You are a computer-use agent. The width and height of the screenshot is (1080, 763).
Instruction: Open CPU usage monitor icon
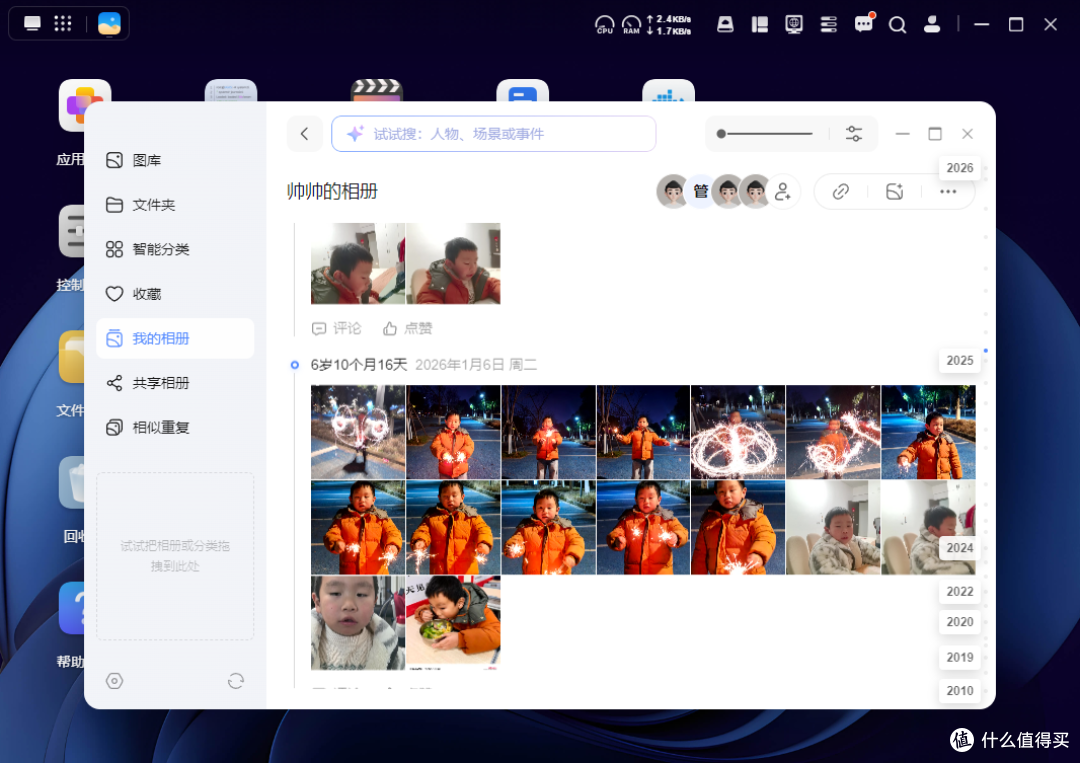(x=604, y=25)
